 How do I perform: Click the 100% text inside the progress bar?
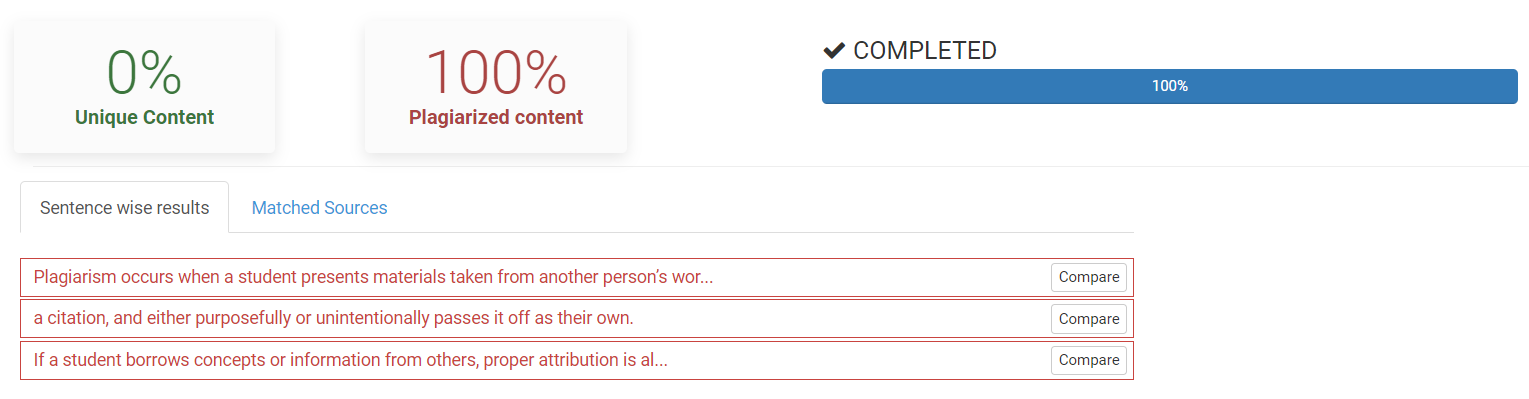[1169, 86]
